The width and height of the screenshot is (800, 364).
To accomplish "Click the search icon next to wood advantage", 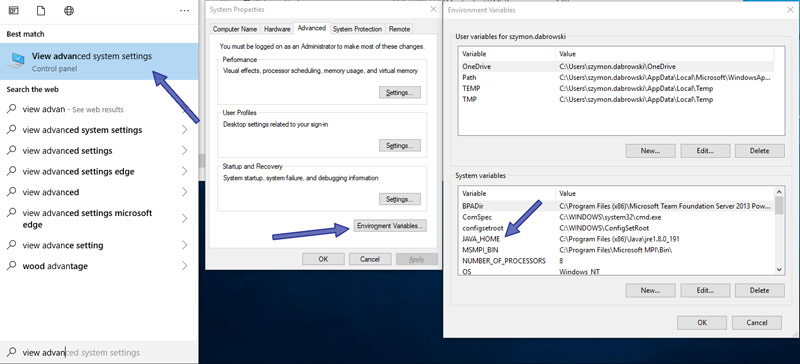I will coord(11,265).
